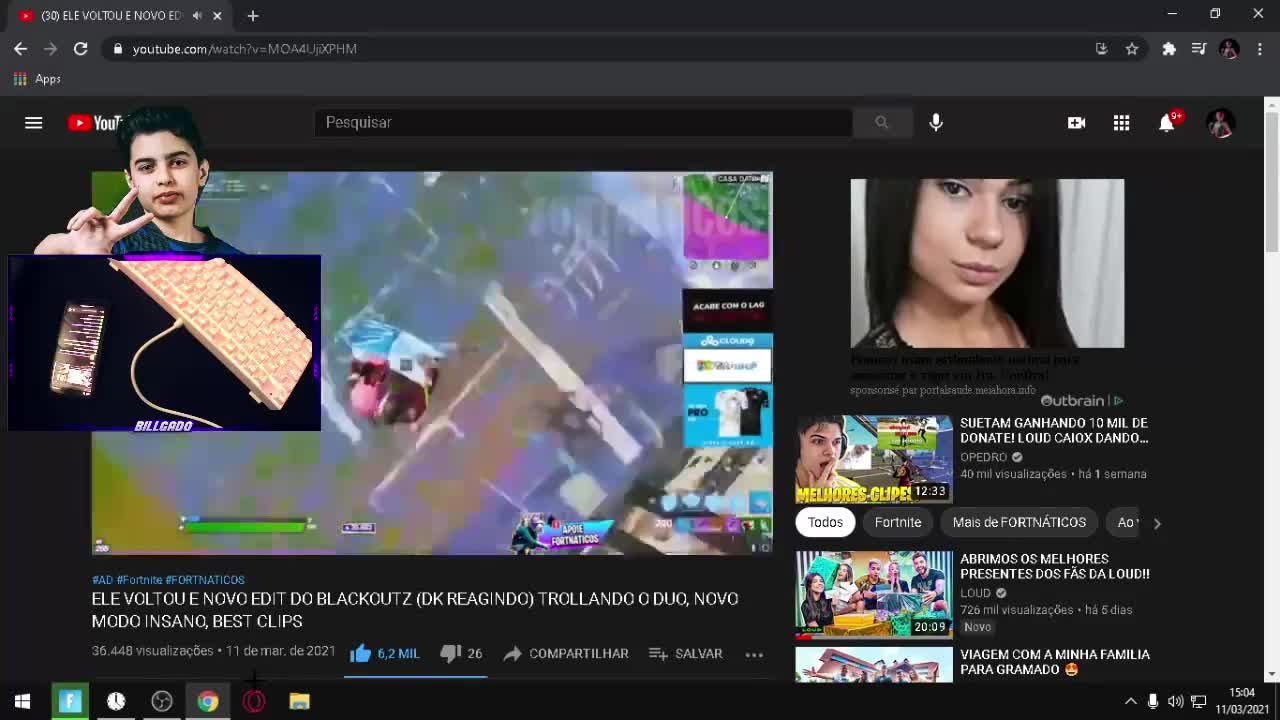Open Chrome profile avatar
This screenshot has width=1280, height=720.
(x=1229, y=48)
